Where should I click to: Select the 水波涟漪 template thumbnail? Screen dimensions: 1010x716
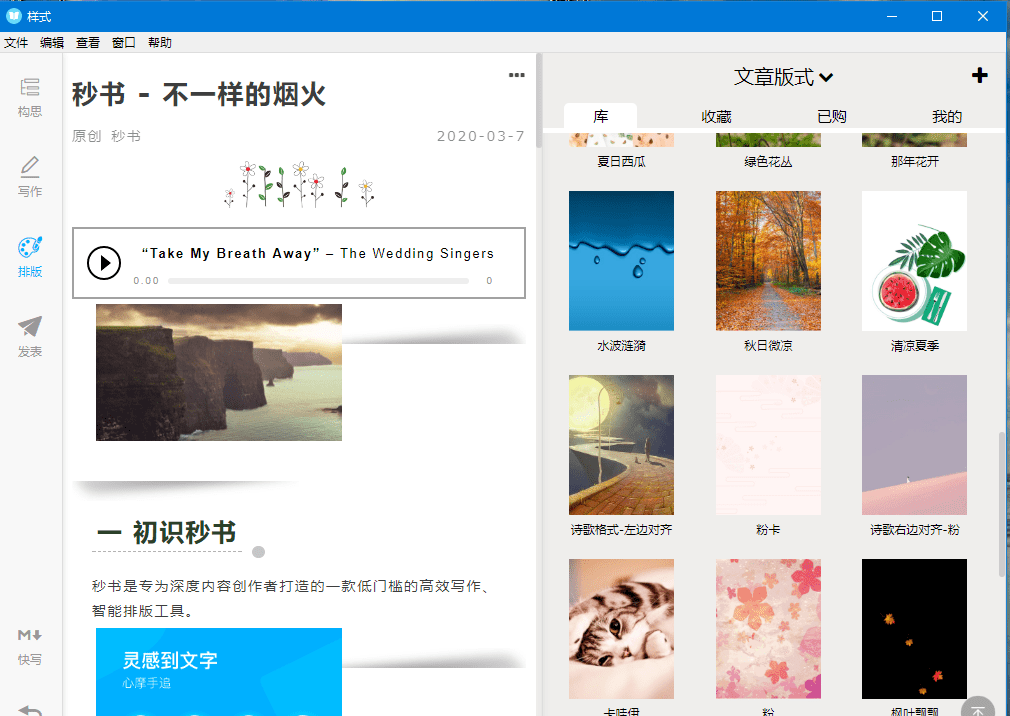coord(621,261)
